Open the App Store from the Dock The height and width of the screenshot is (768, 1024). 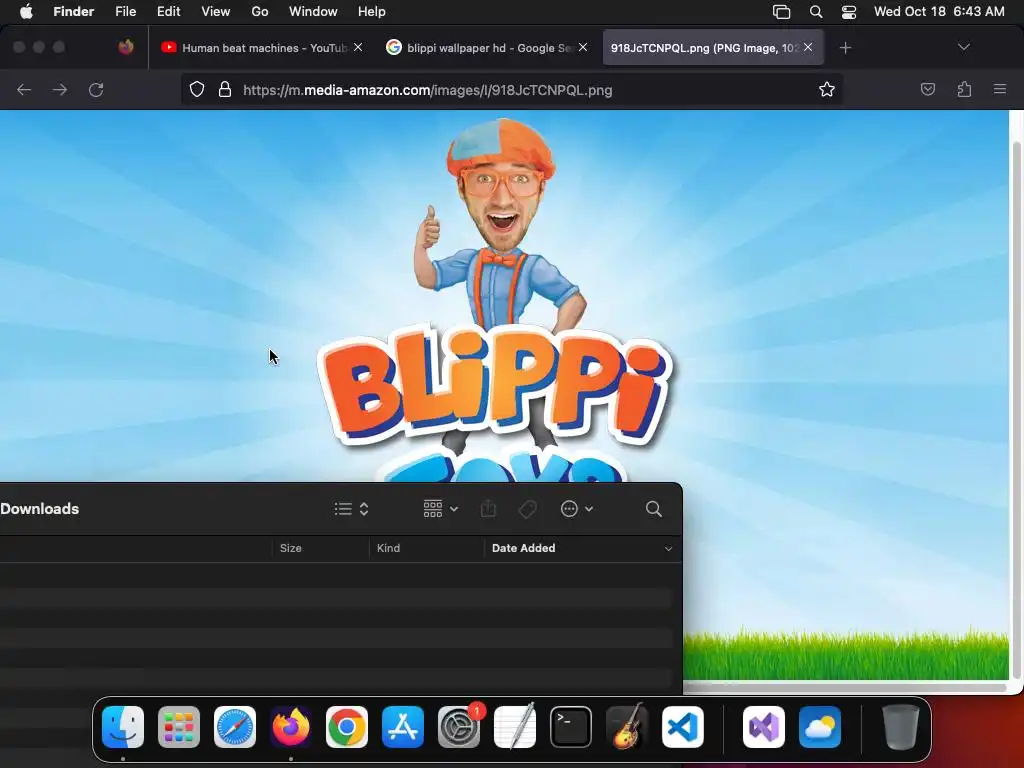[x=403, y=727]
